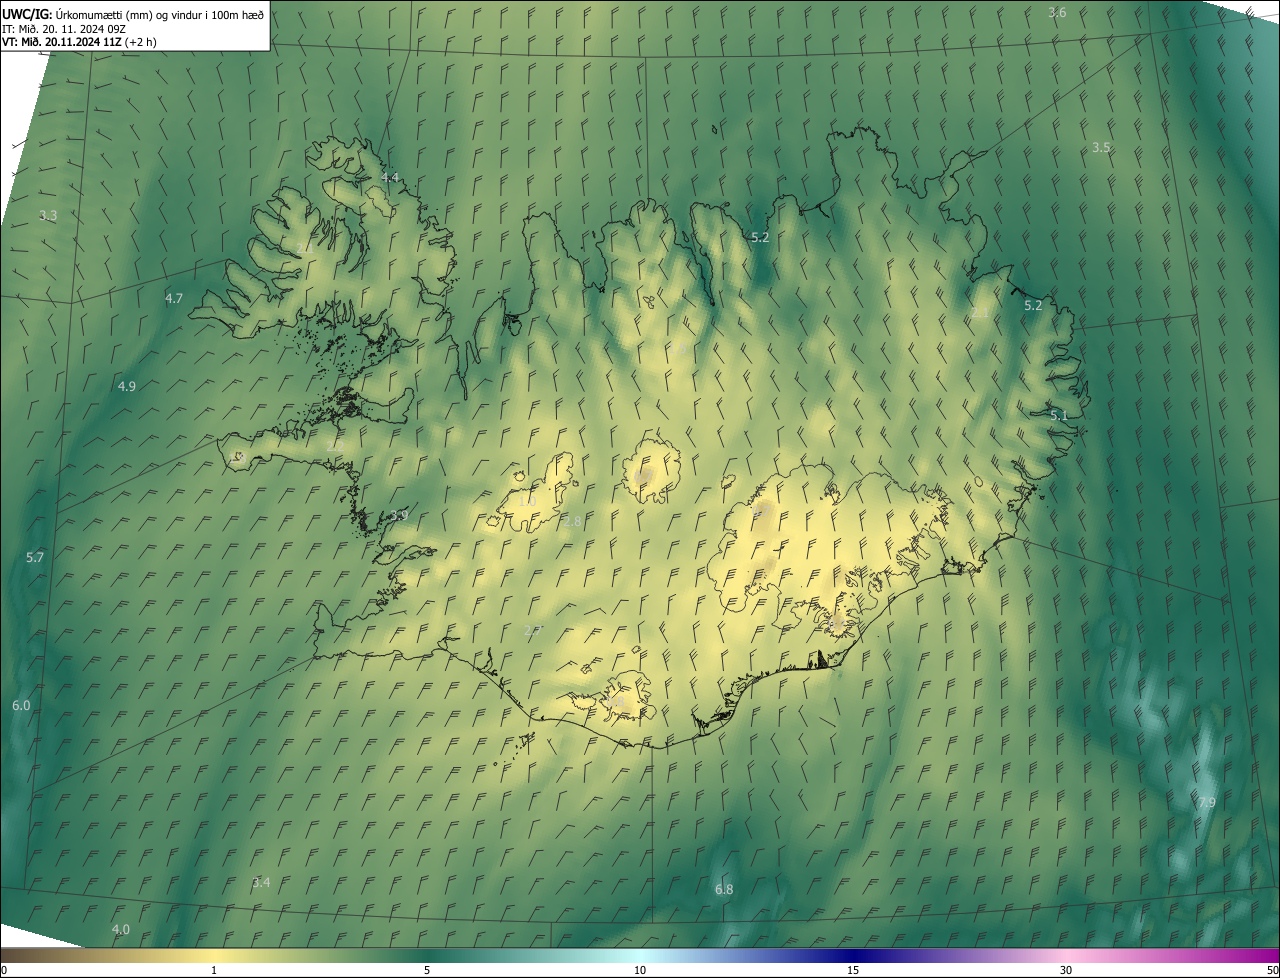Image resolution: width=1280 pixels, height=978 pixels.
Task: Click the 4.0 precipitation value label
Action: click(x=121, y=929)
